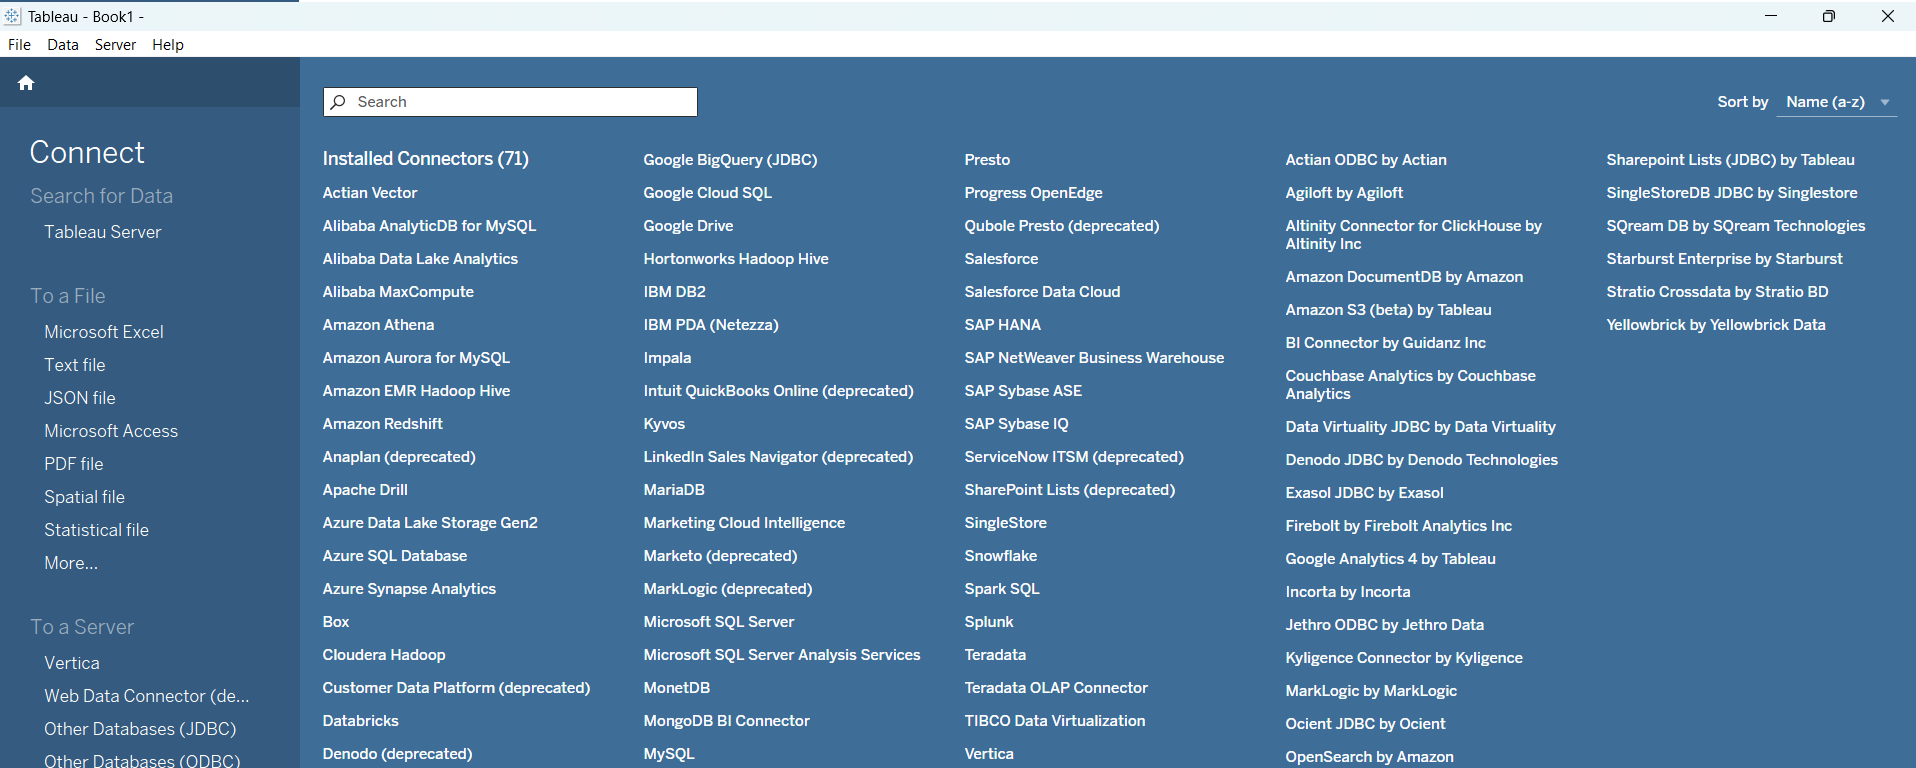Select the MariaDB connector
1916x768 pixels.
[674, 490]
